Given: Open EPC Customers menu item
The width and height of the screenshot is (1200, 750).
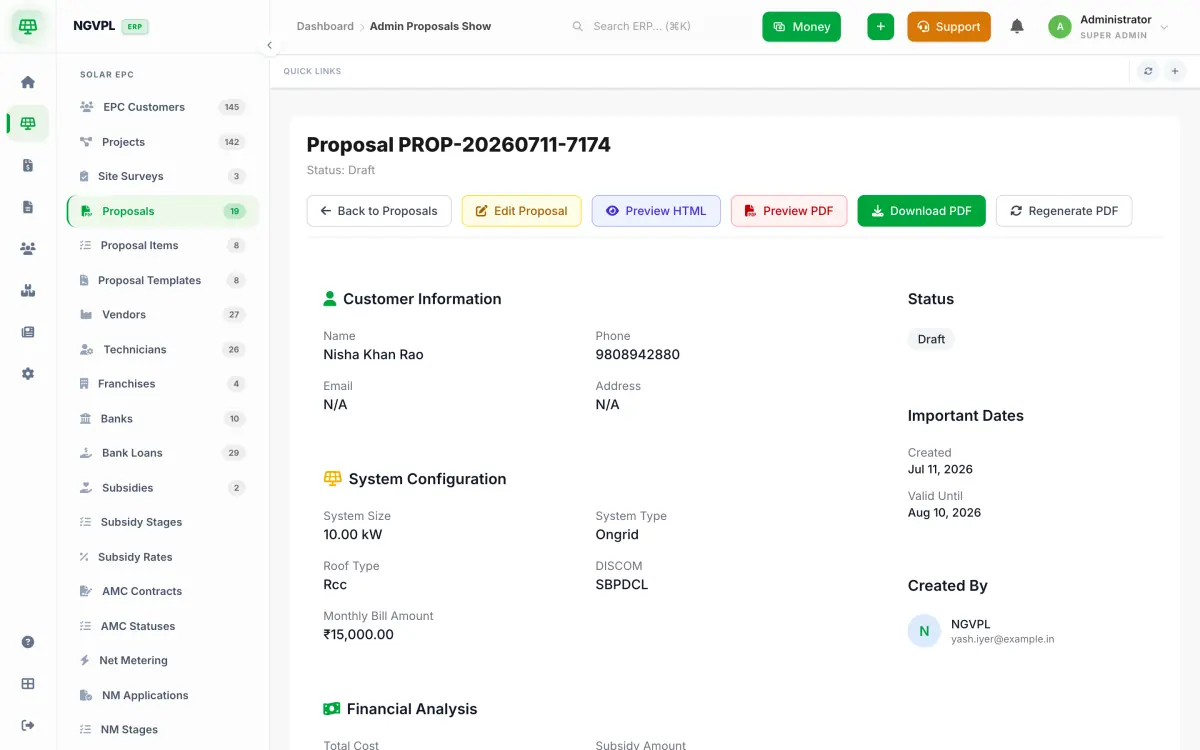Looking at the screenshot, I should click(162, 107).
